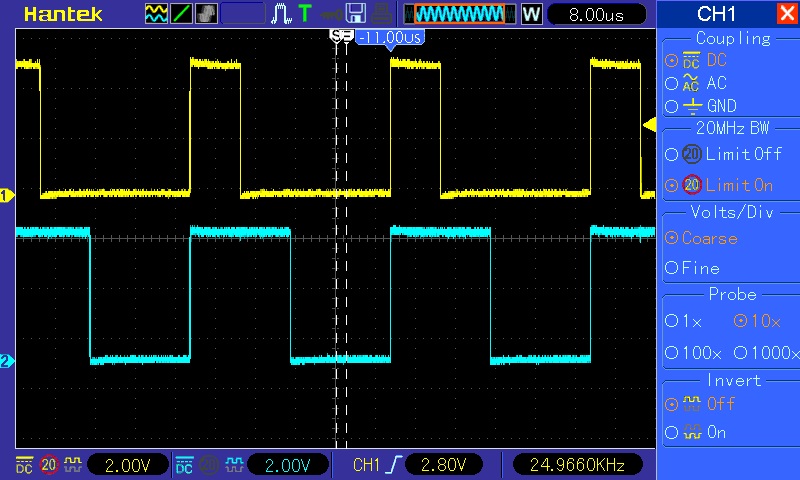800x480 pixels.
Task: Click the ground symbol icon
Action: click(x=692, y=106)
